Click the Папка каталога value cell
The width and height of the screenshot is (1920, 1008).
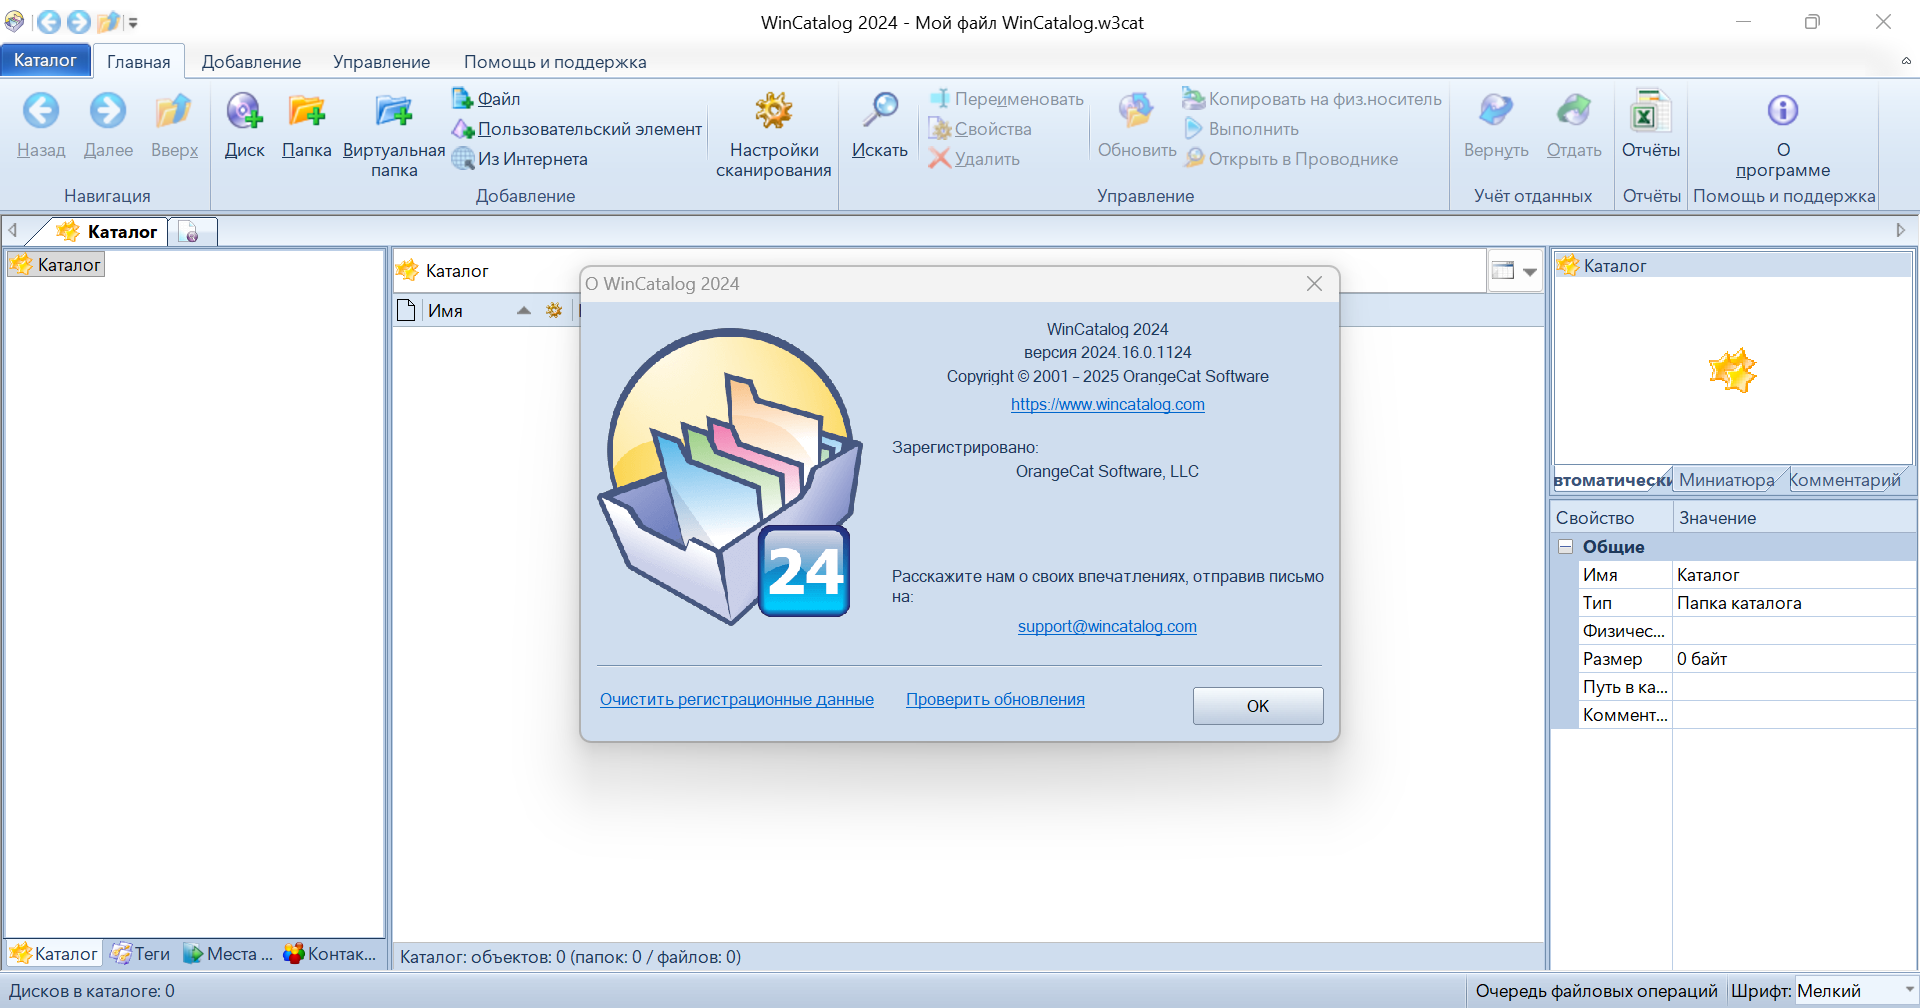point(1794,603)
